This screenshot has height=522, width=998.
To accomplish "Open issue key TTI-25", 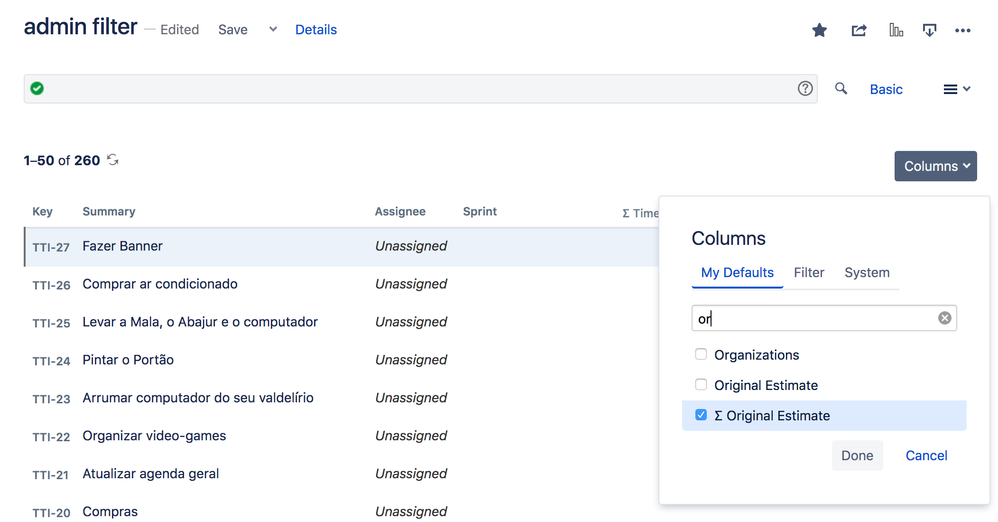I will [51, 323].
